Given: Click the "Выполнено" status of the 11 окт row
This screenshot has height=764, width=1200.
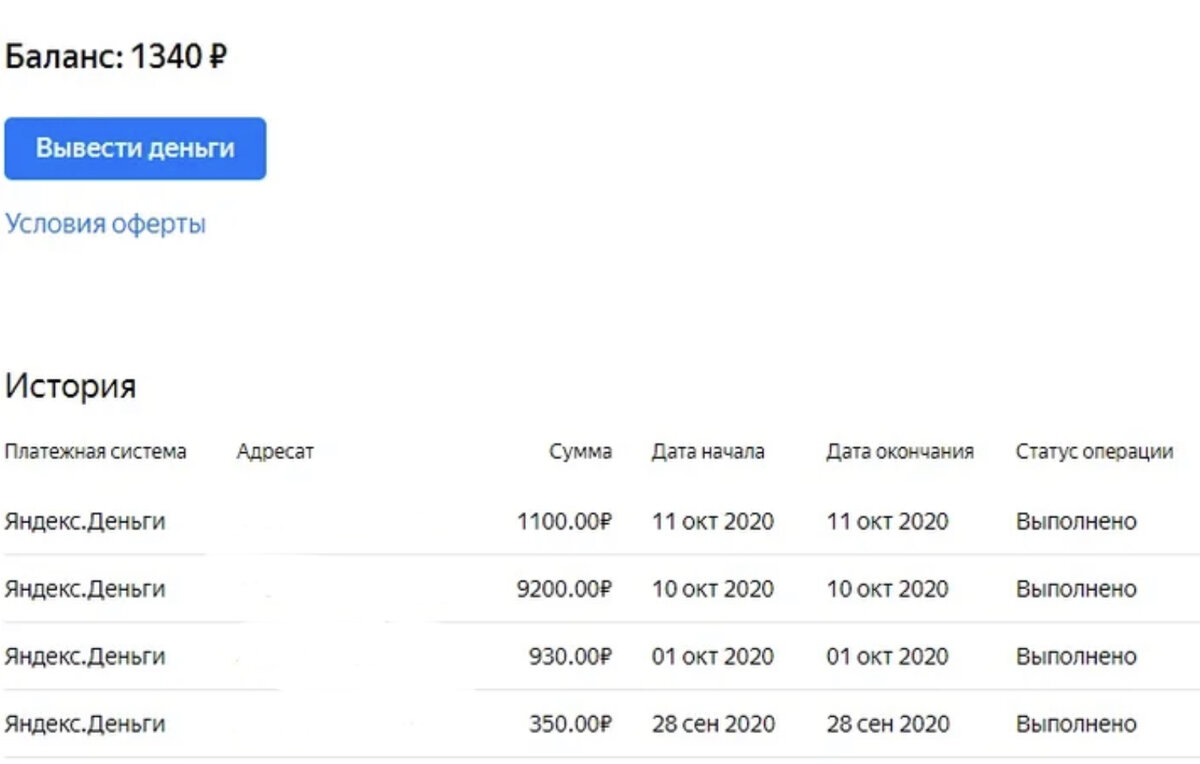Looking at the screenshot, I should coord(1076,521).
